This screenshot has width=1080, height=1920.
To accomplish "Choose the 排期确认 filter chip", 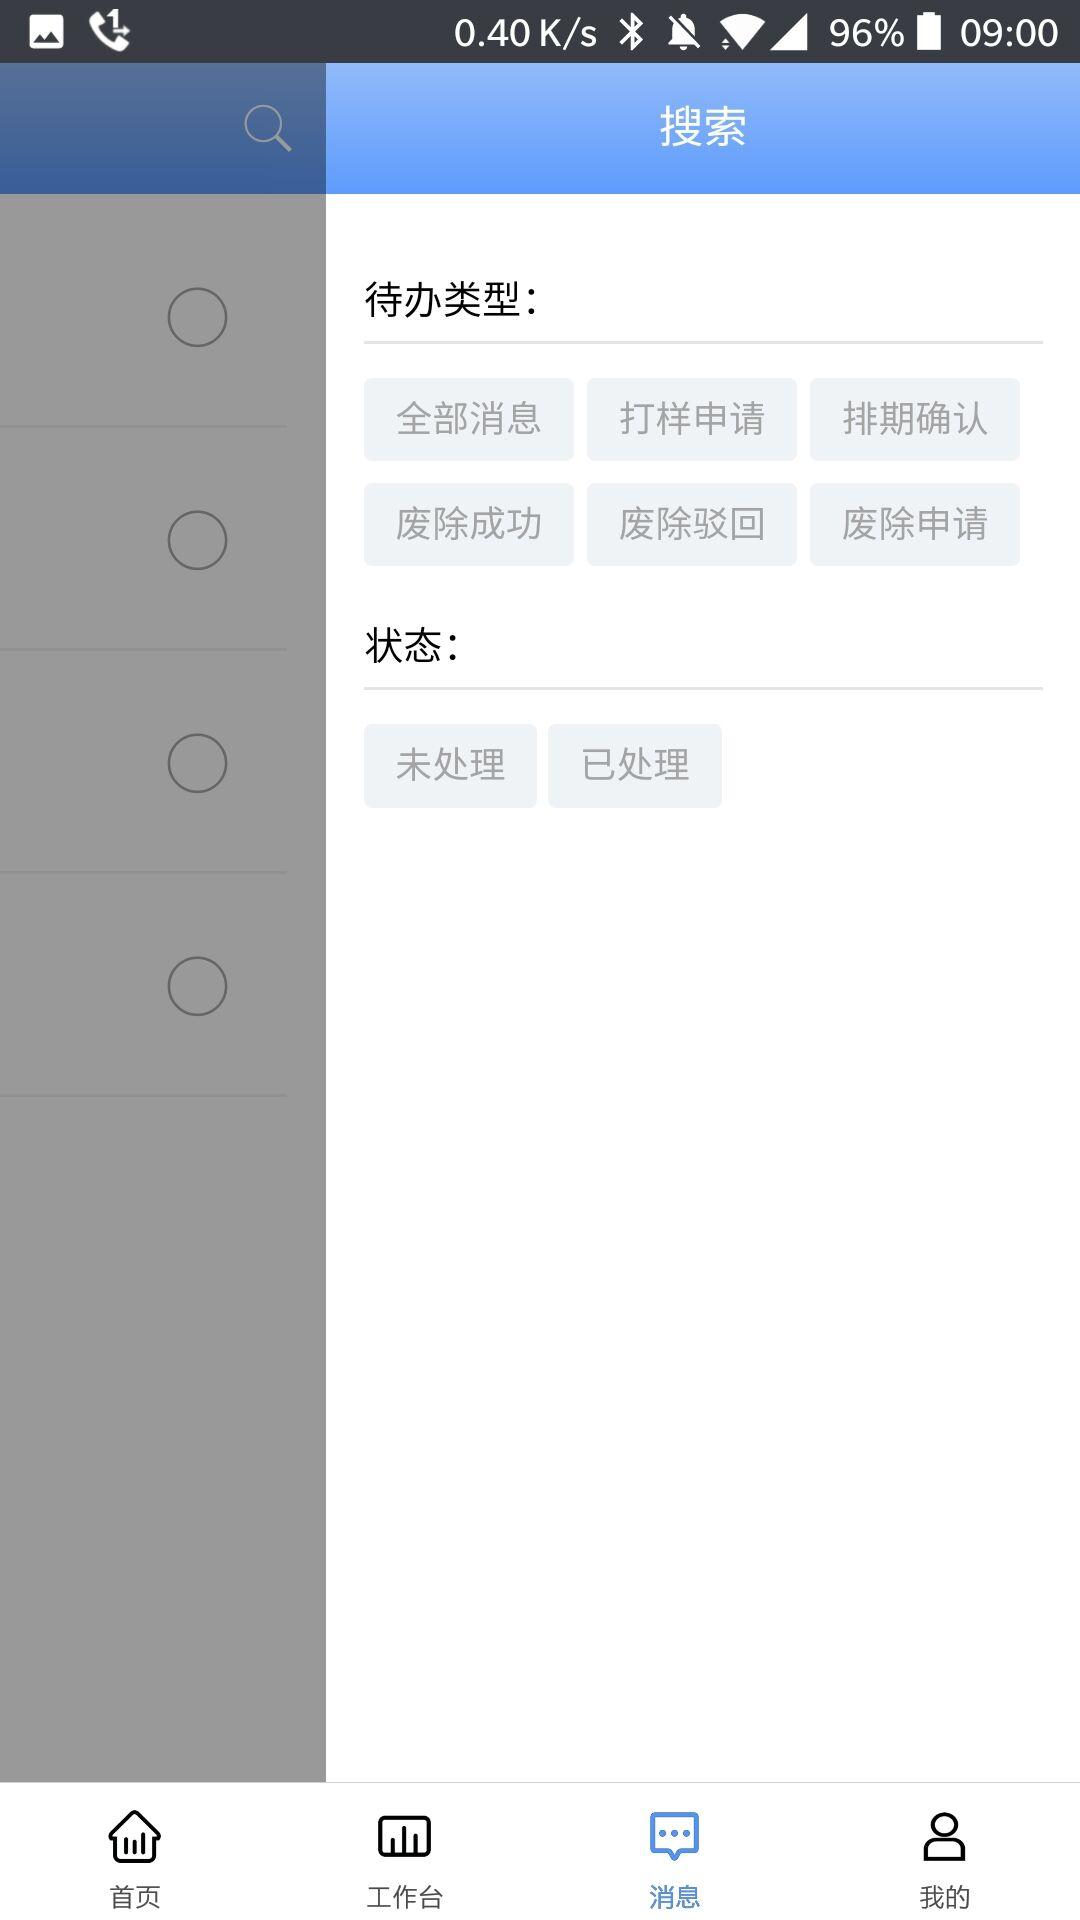I will 914,419.
